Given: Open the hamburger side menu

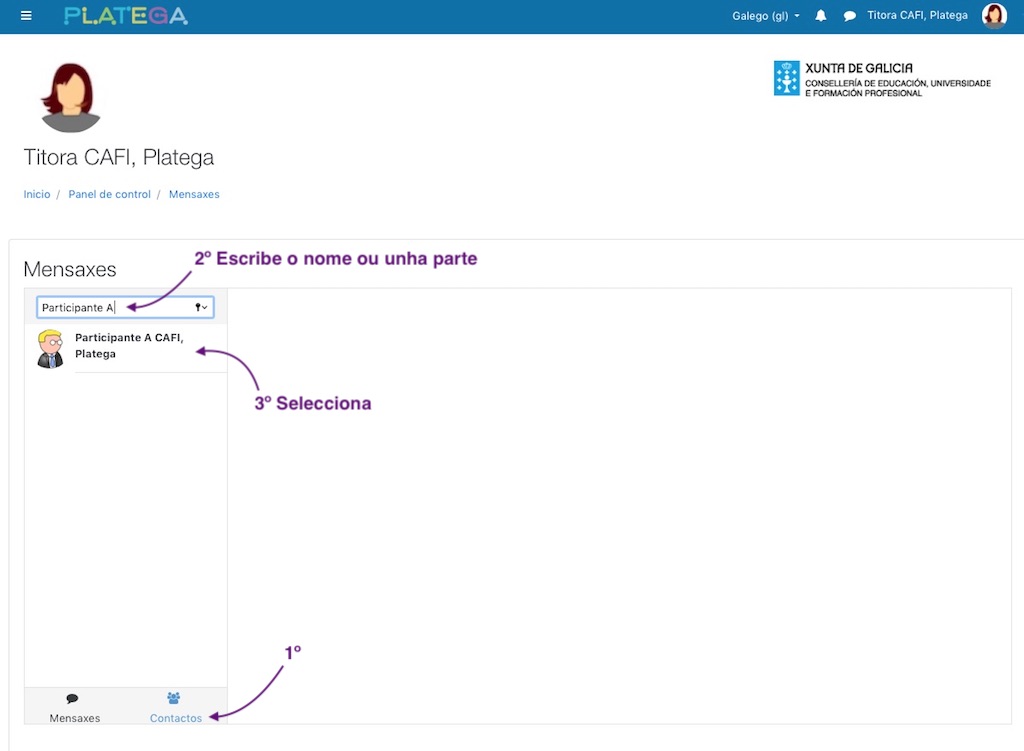Looking at the screenshot, I should pyautogui.click(x=26, y=16).
